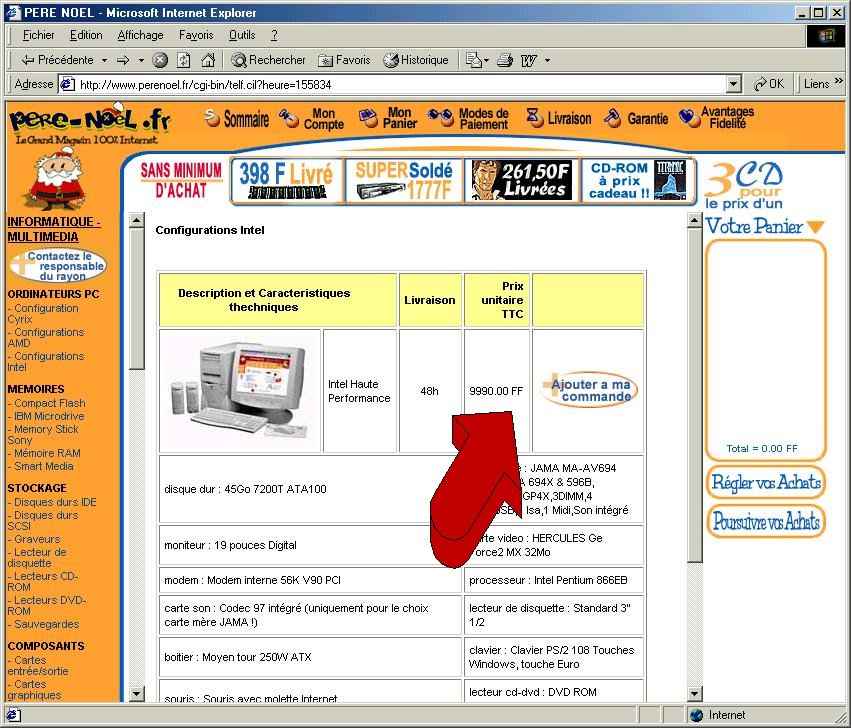This screenshot has height=728, width=851.
Task: Click the main frame scroll up arrow
Action: tap(695, 220)
